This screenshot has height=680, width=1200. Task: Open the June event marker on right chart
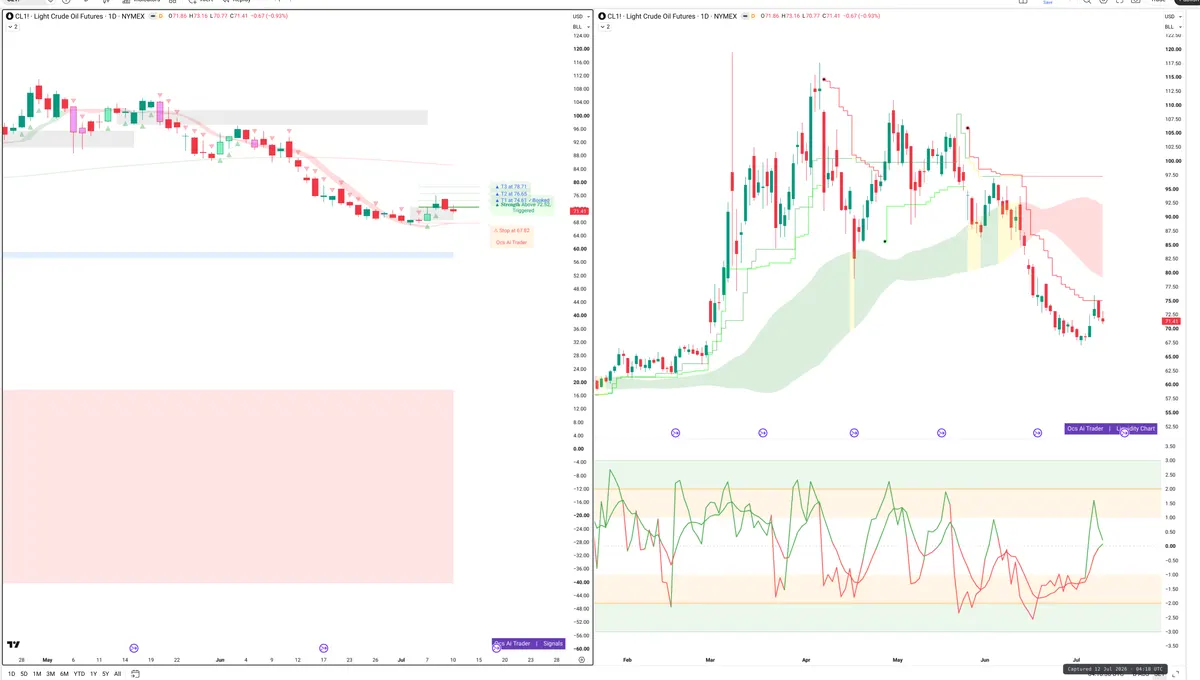tap(1037, 432)
